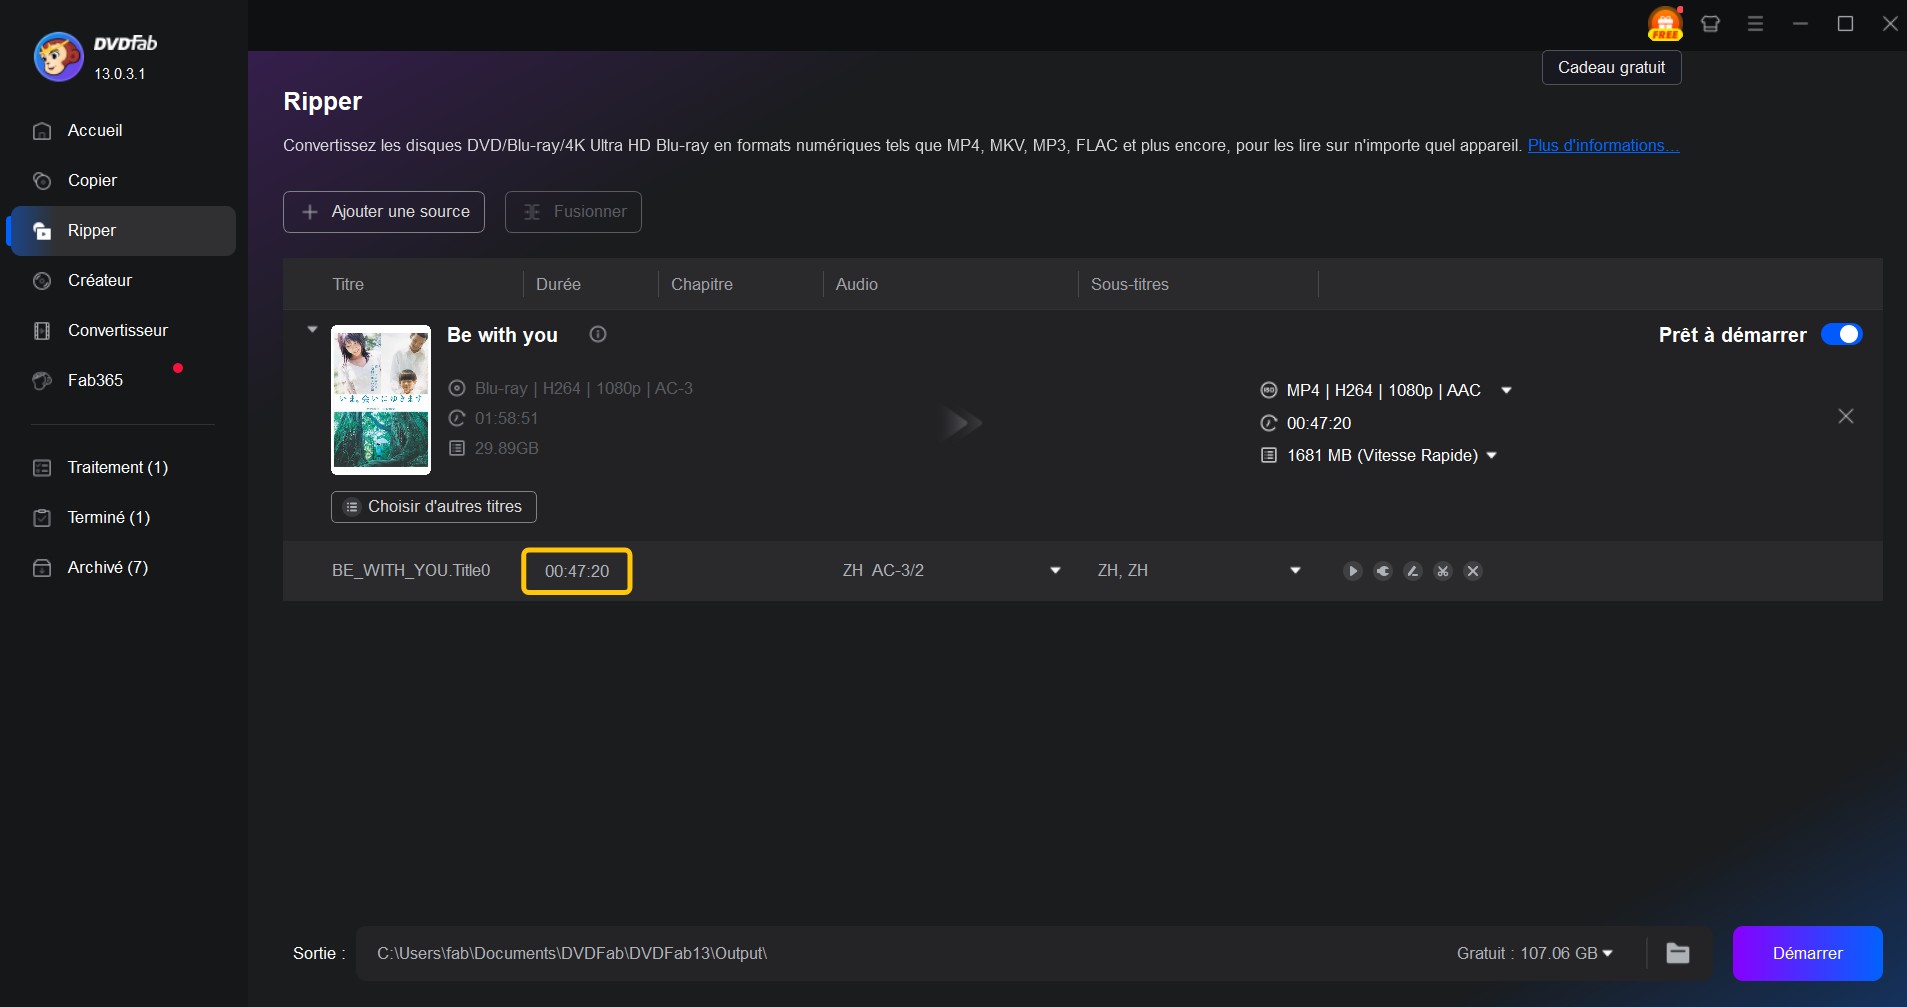Click the Fab365 icon
The image size is (1907, 1007).
tap(42, 381)
